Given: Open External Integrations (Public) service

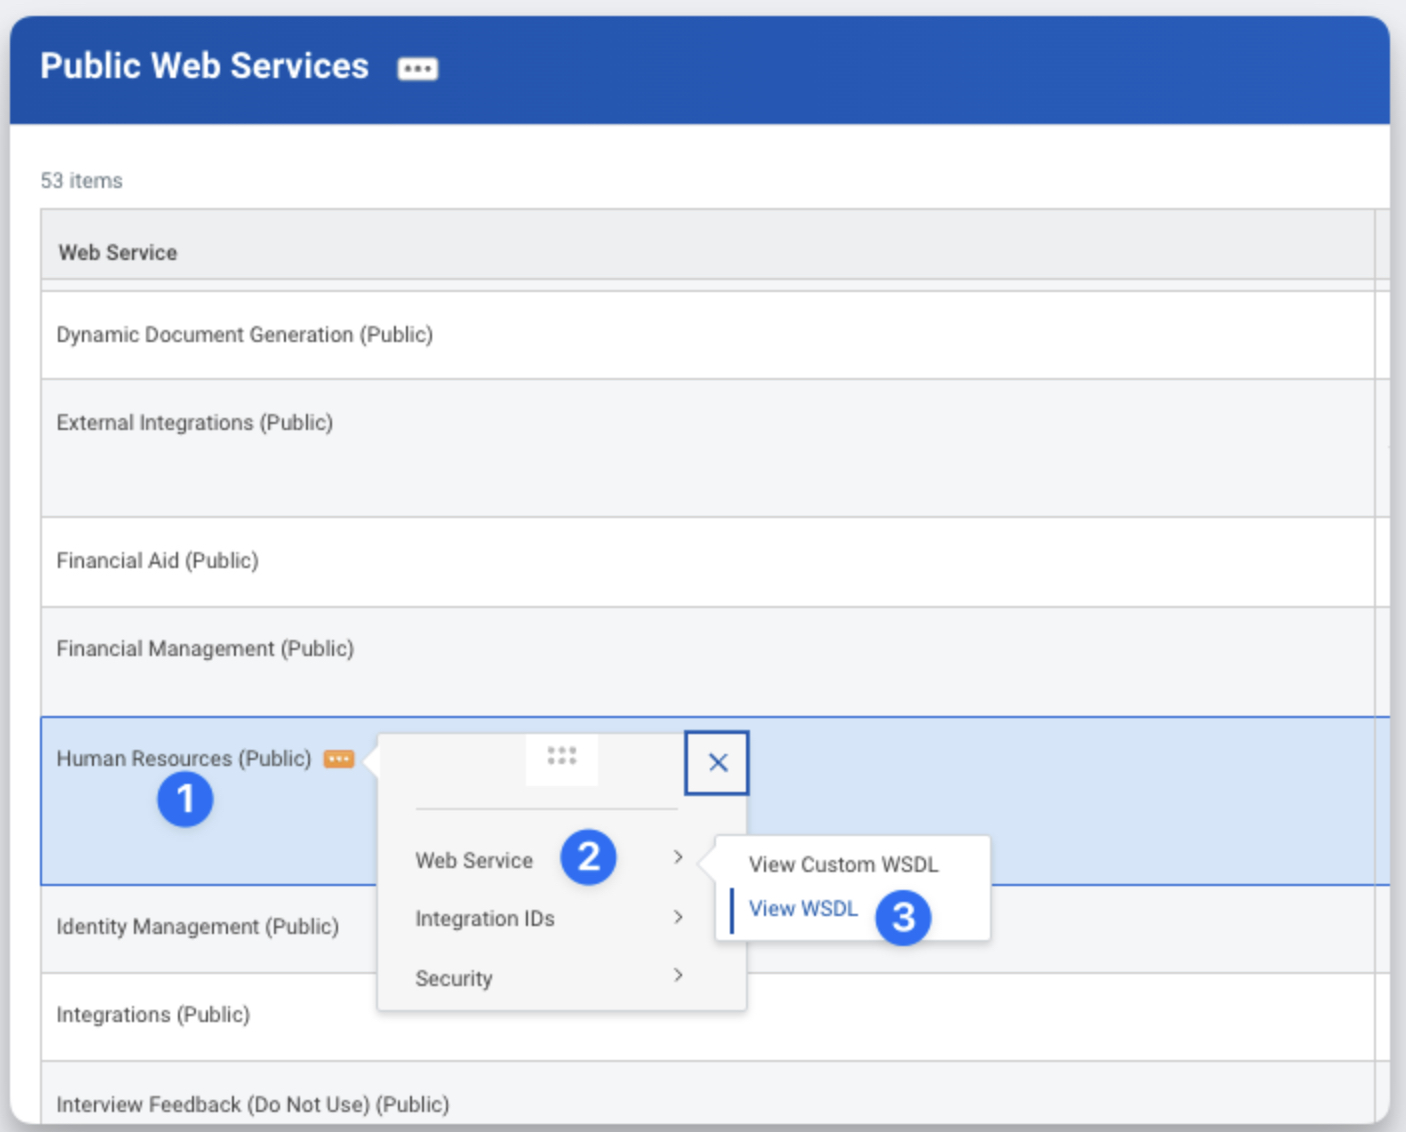Looking at the screenshot, I should pos(194,423).
